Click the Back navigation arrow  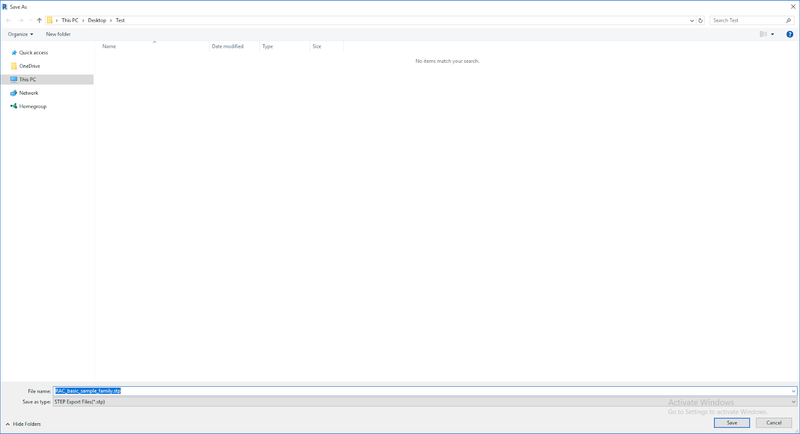(x=9, y=20)
